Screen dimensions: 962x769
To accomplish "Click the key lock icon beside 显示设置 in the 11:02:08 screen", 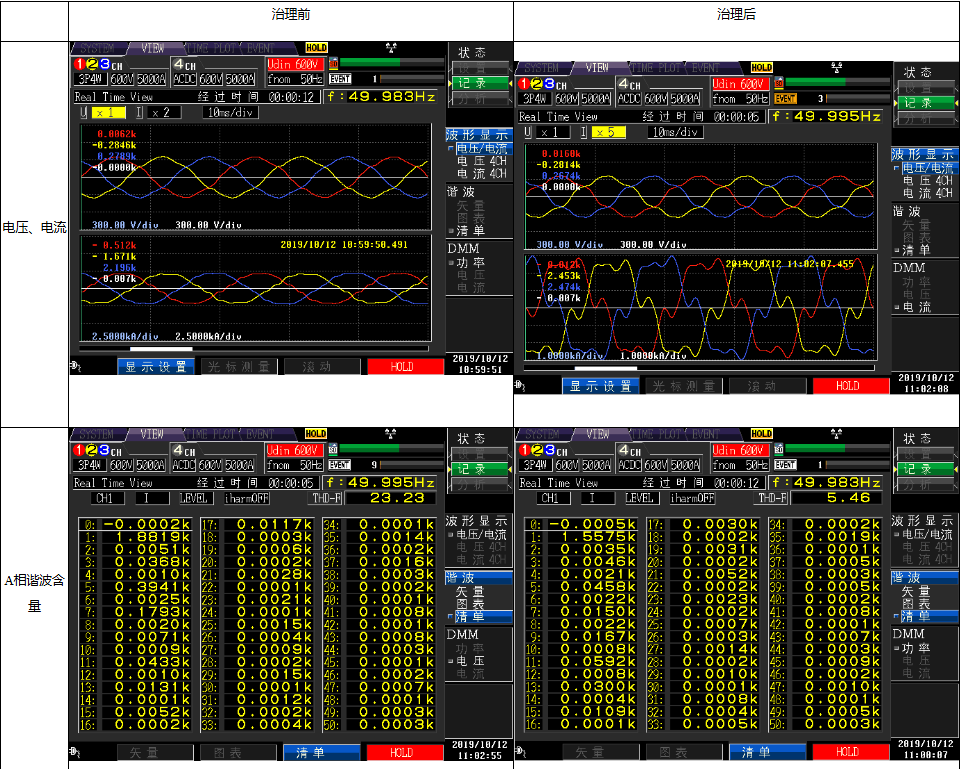I will pyautogui.click(x=521, y=385).
